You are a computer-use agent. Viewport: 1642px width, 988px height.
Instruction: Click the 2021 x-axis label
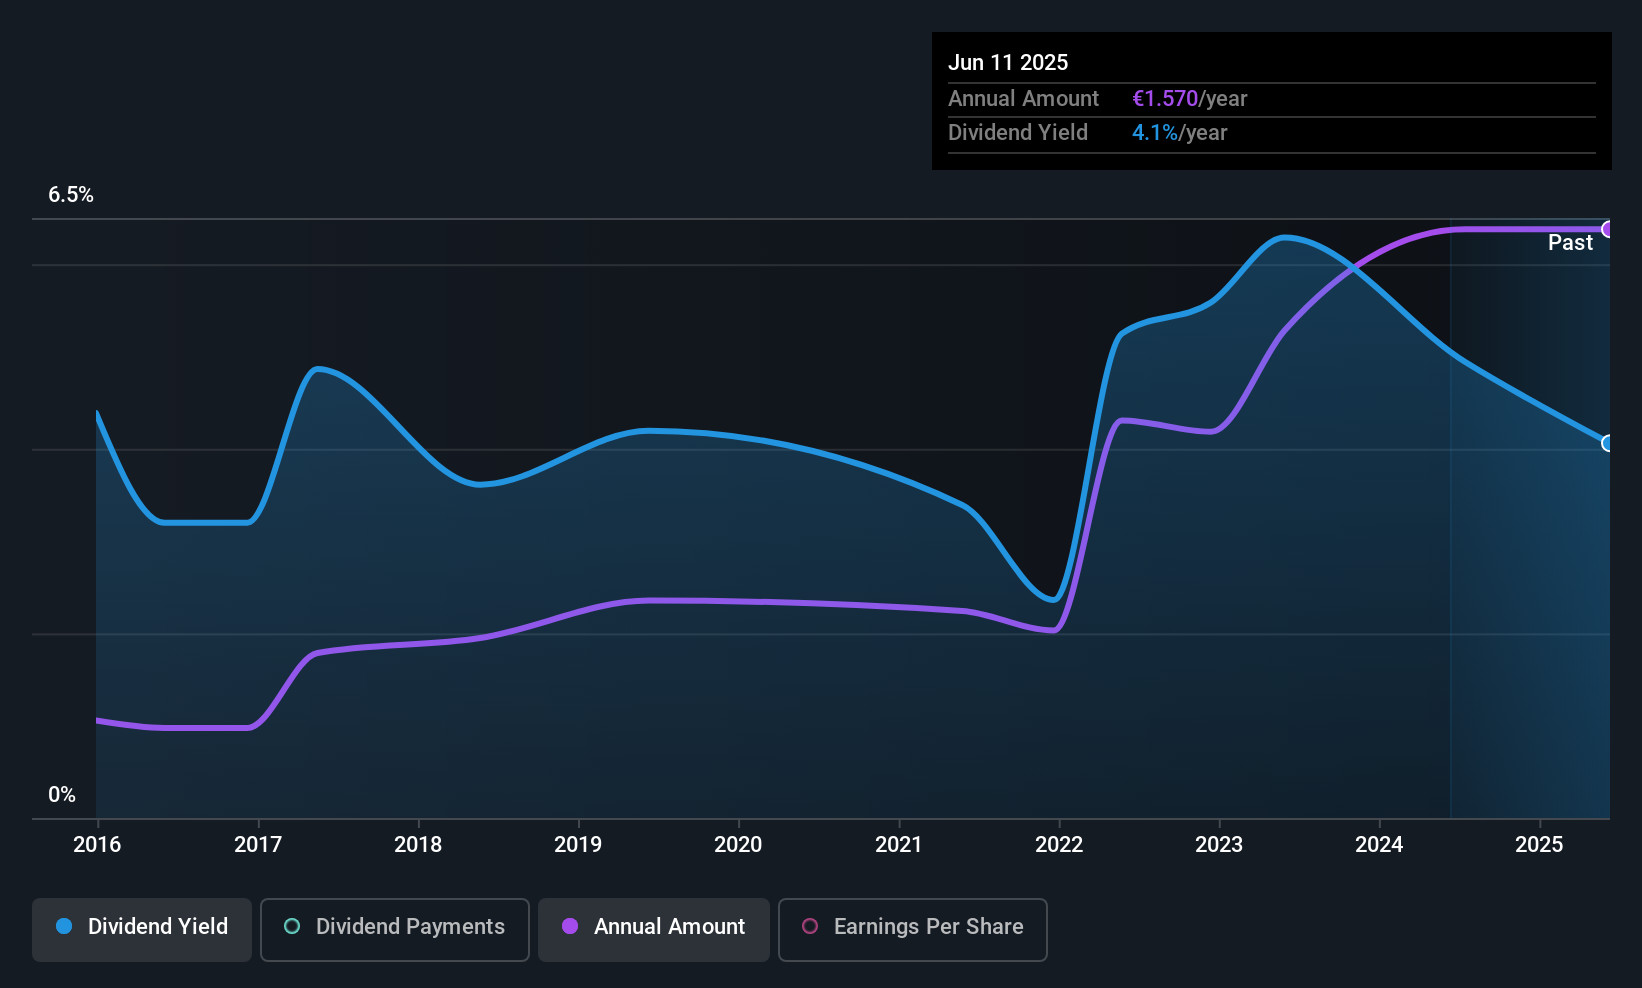899,844
